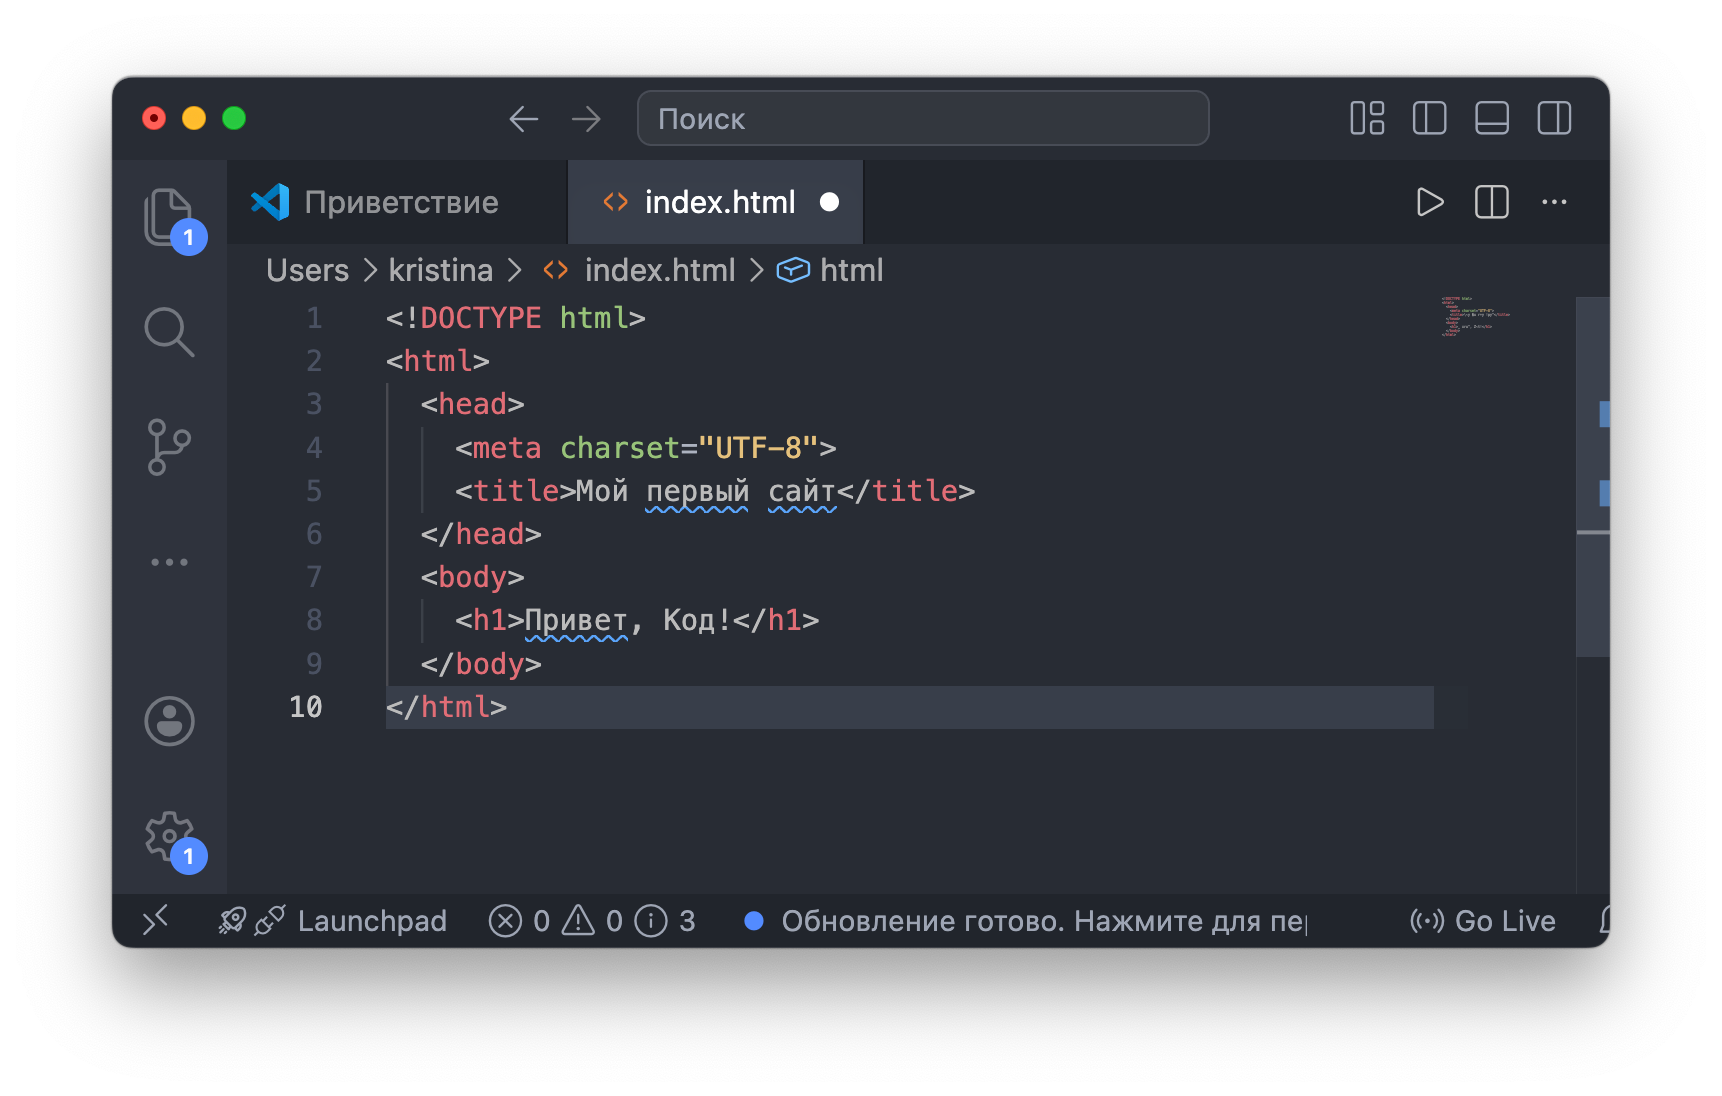Open Manage settings gear with badge
Viewport: 1722px width, 1096px height.
click(x=170, y=836)
